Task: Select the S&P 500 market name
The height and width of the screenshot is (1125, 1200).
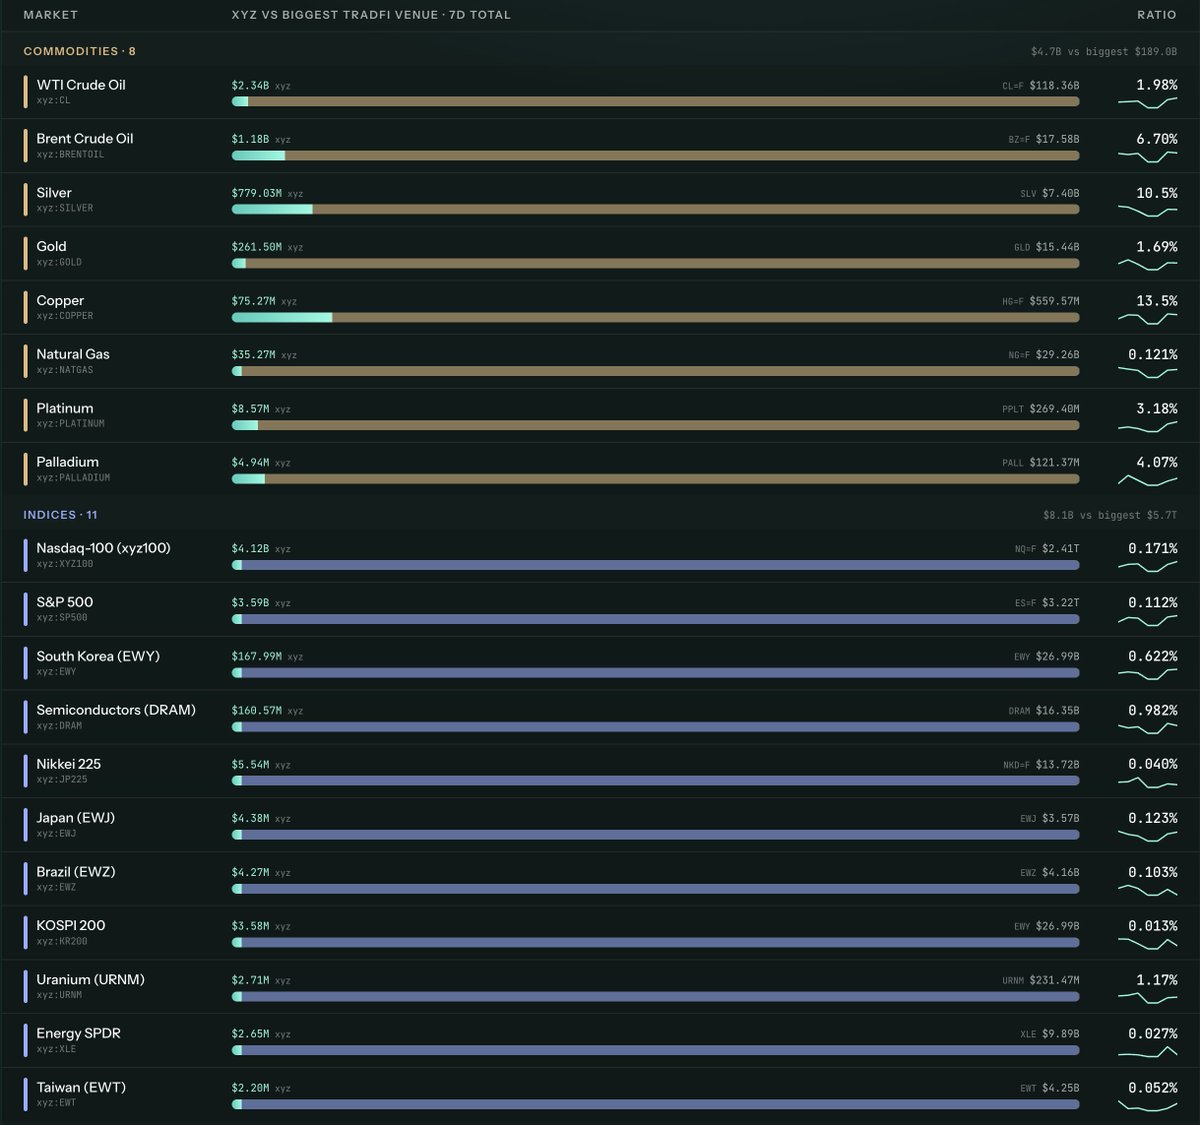Action: [65, 602]
